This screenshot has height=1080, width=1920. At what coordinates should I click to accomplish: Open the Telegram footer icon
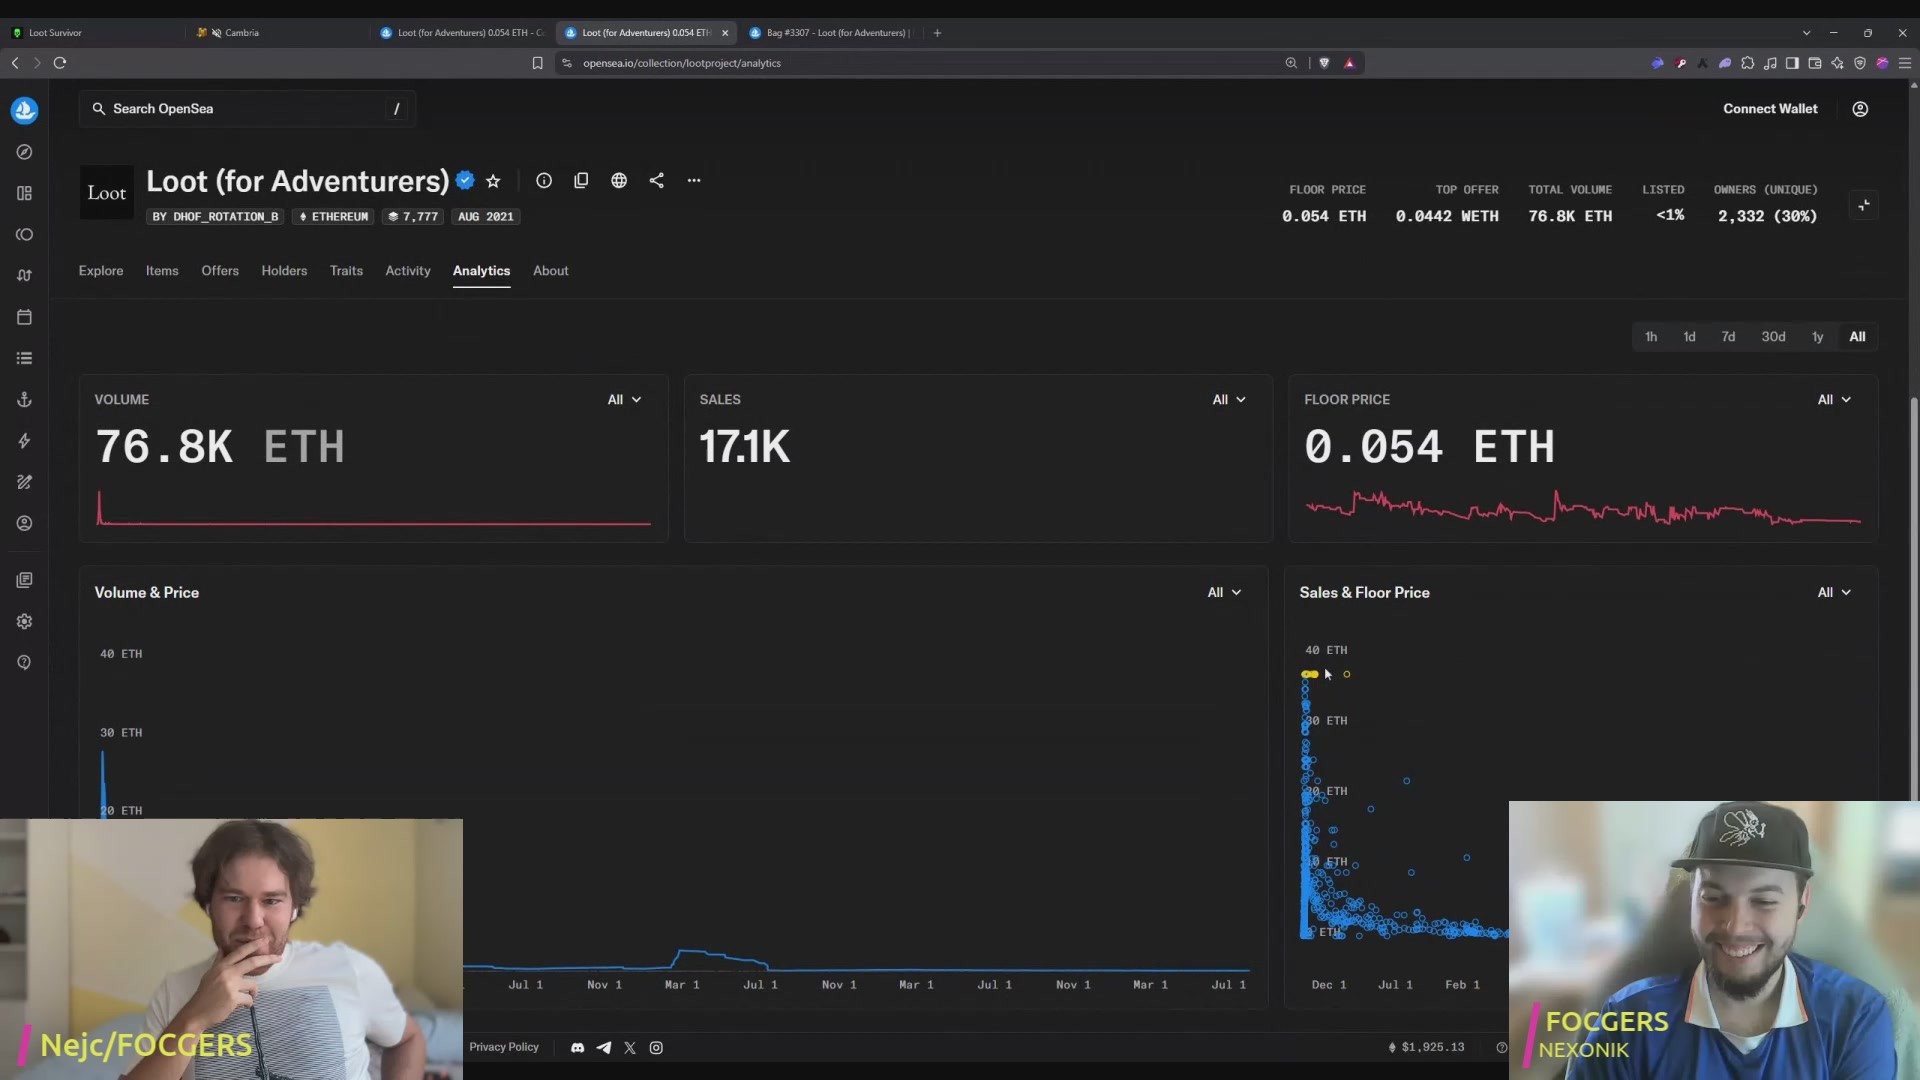click(x=604, y=1048)
